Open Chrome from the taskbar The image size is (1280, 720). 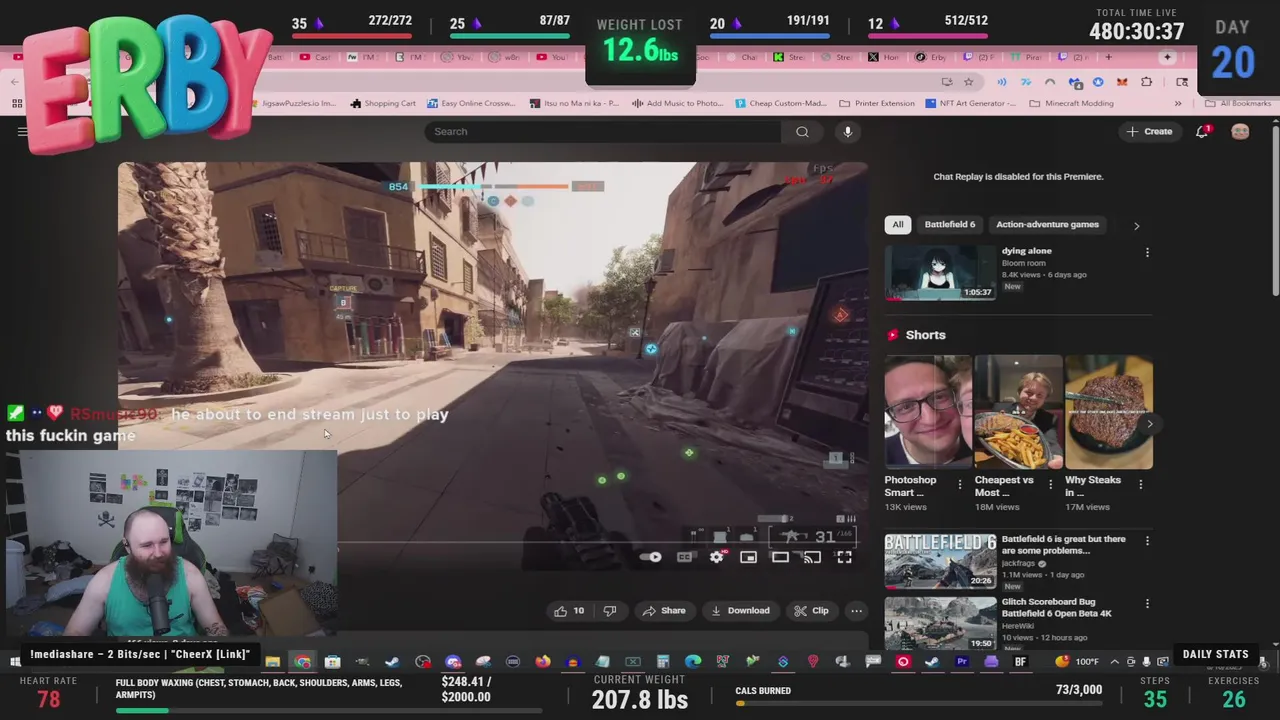[x=302, y=661]
